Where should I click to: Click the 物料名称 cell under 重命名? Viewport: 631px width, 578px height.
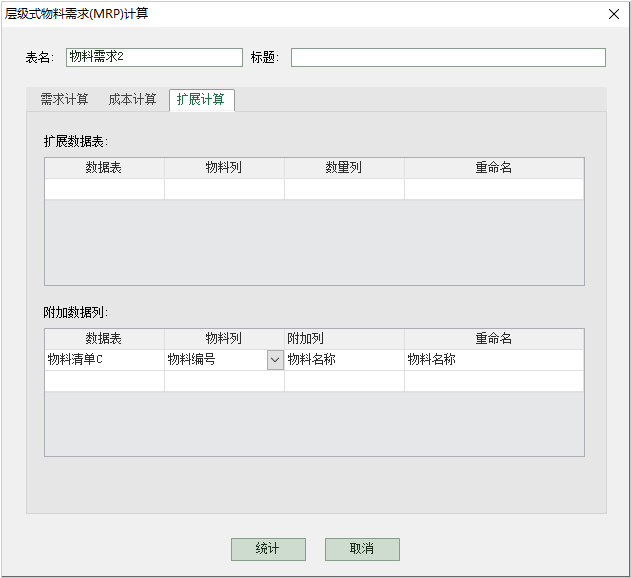[x=493, y=360]
